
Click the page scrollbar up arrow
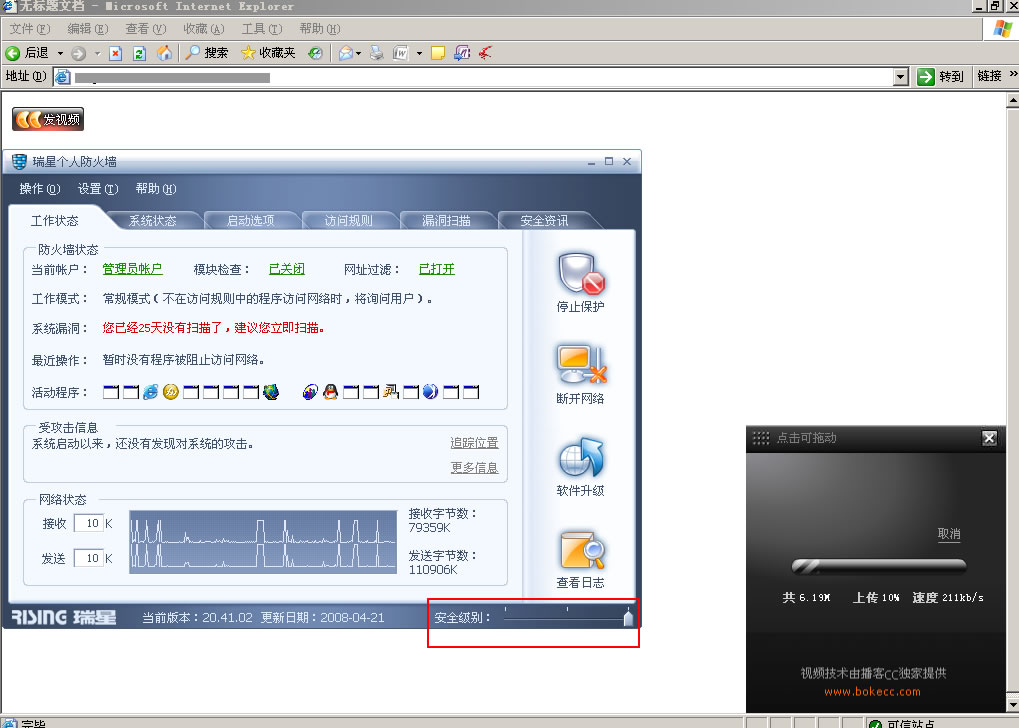pos(1013,100)
